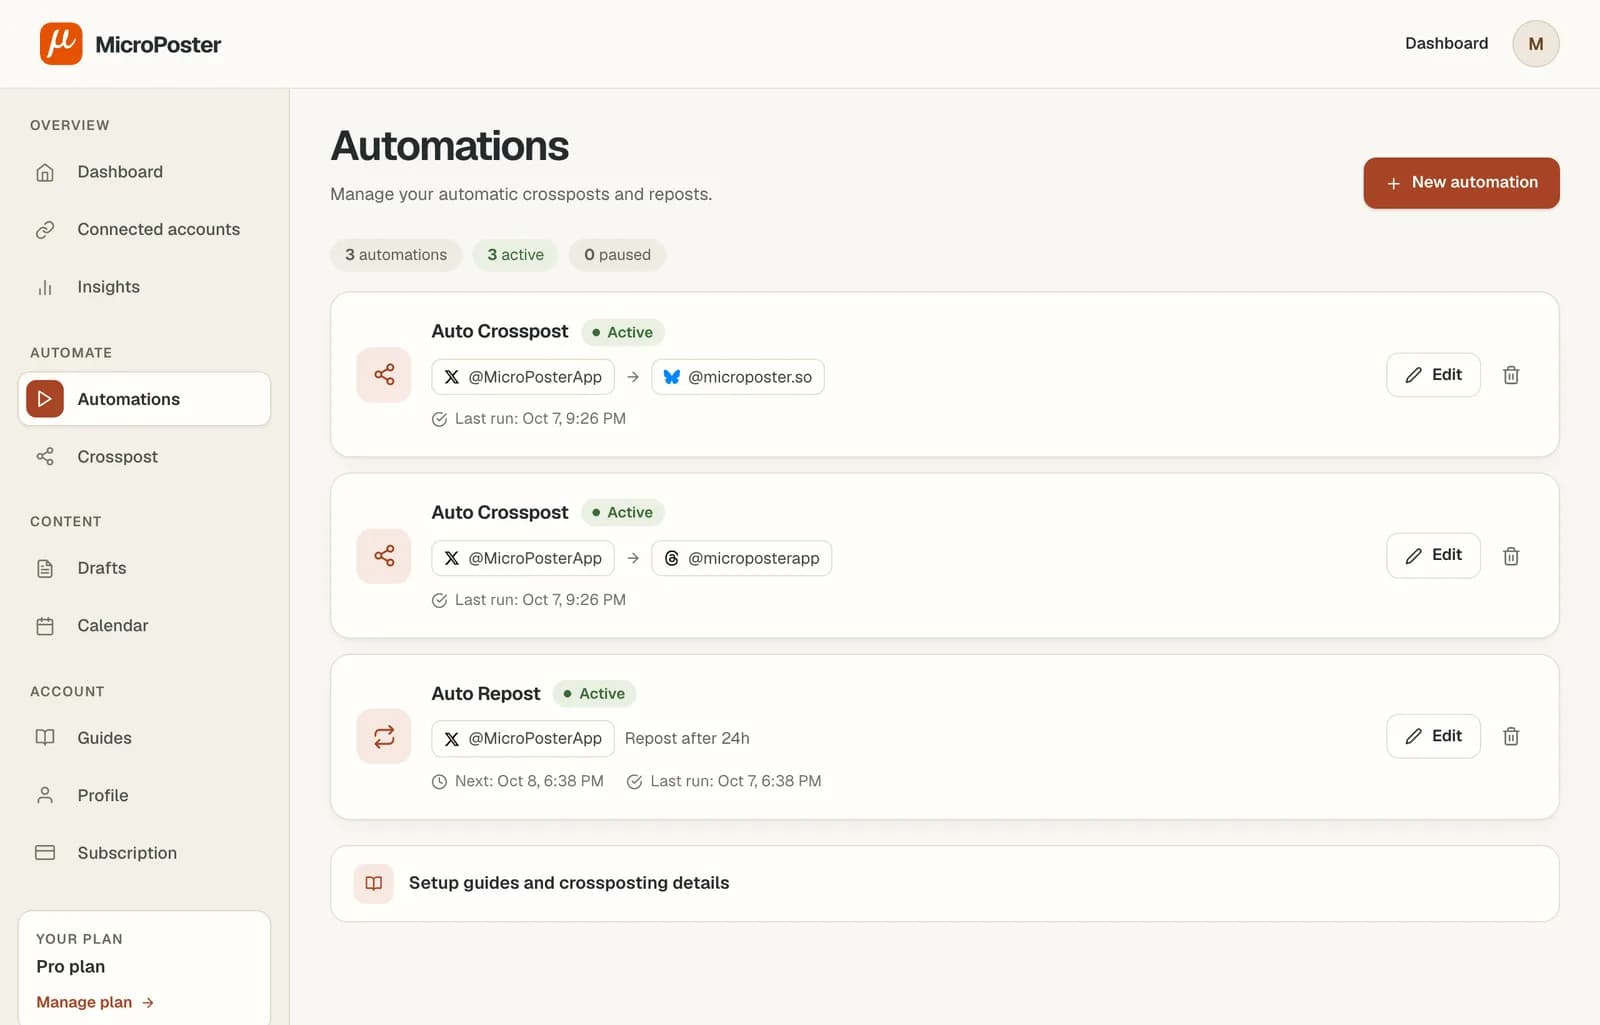Image resolution: width=1600 pixels, height=1025 pixels.
Task: Edit the Auto Repost automation
Action: tap(1433, 736)
